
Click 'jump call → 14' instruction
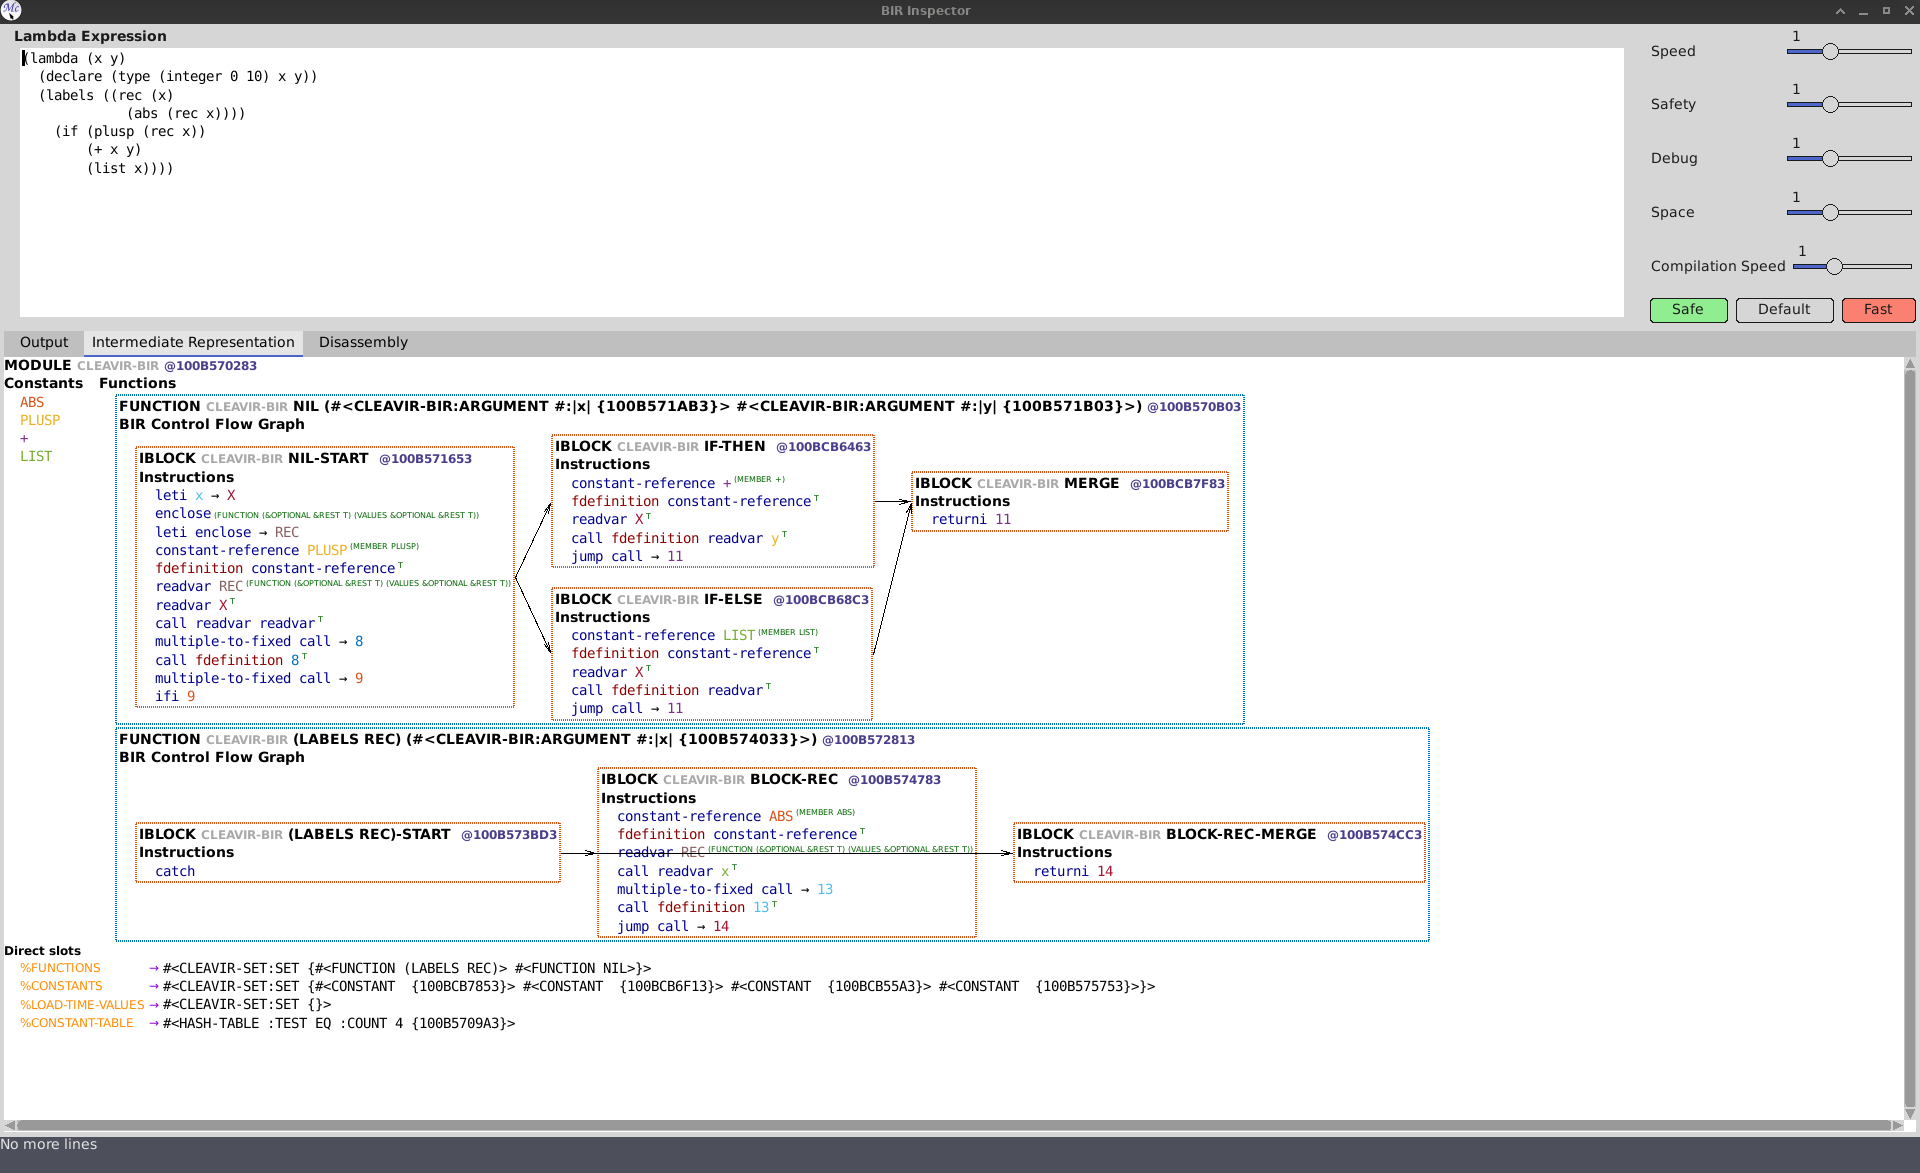tap(673, 927)
